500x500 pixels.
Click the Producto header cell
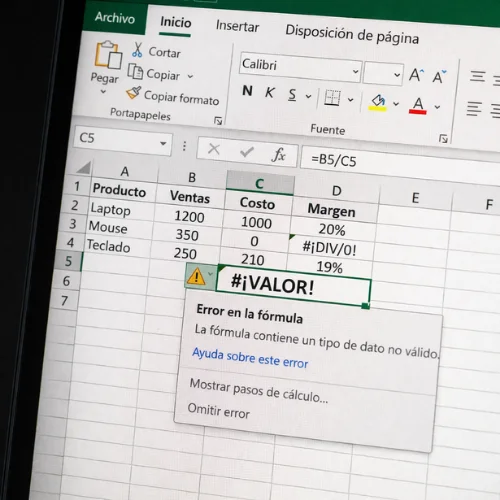point(123,190)
